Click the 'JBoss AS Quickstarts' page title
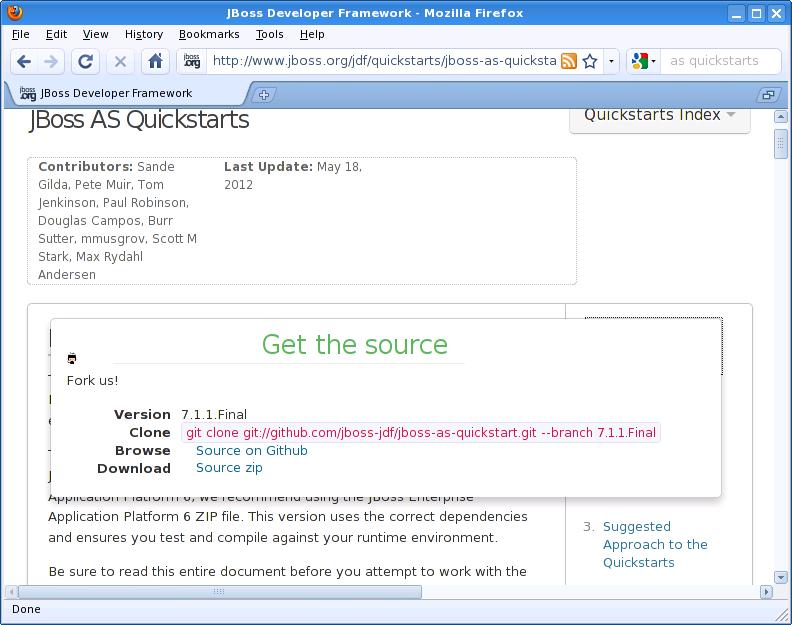 (x=139, y=120)
